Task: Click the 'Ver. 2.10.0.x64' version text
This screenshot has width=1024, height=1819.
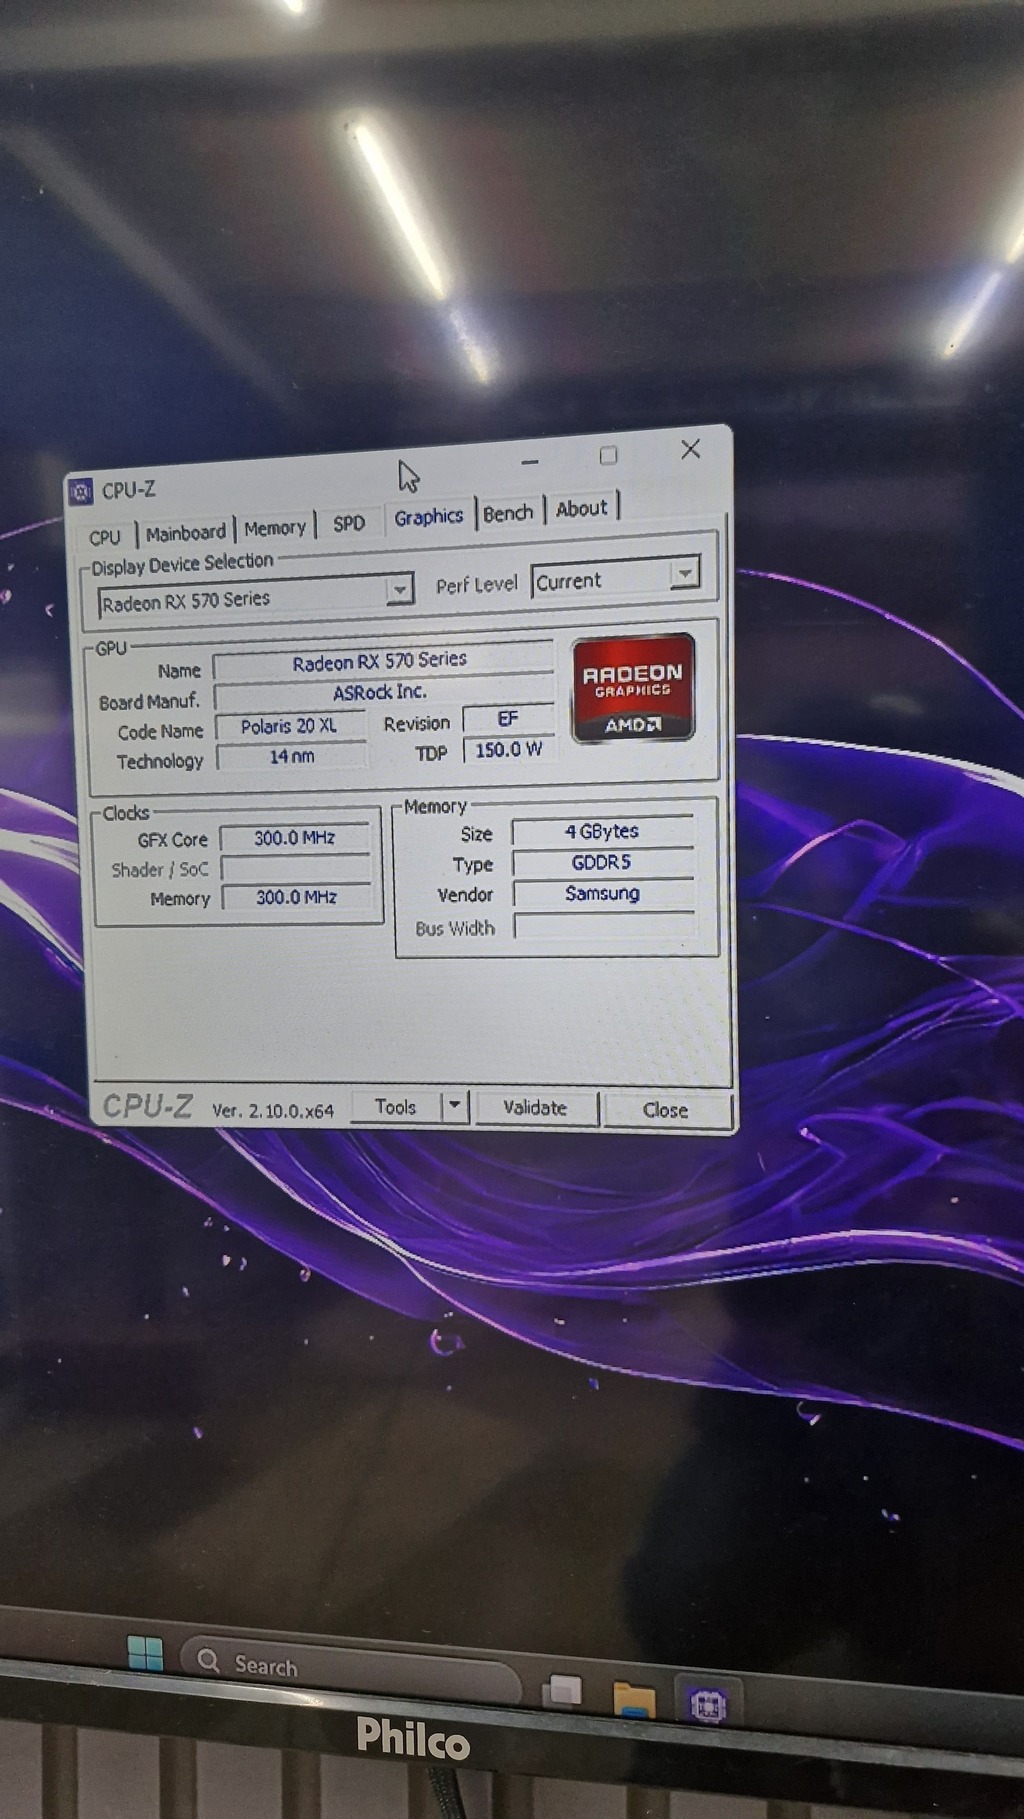Action: pyautogui.click(x=273, y=1110)
